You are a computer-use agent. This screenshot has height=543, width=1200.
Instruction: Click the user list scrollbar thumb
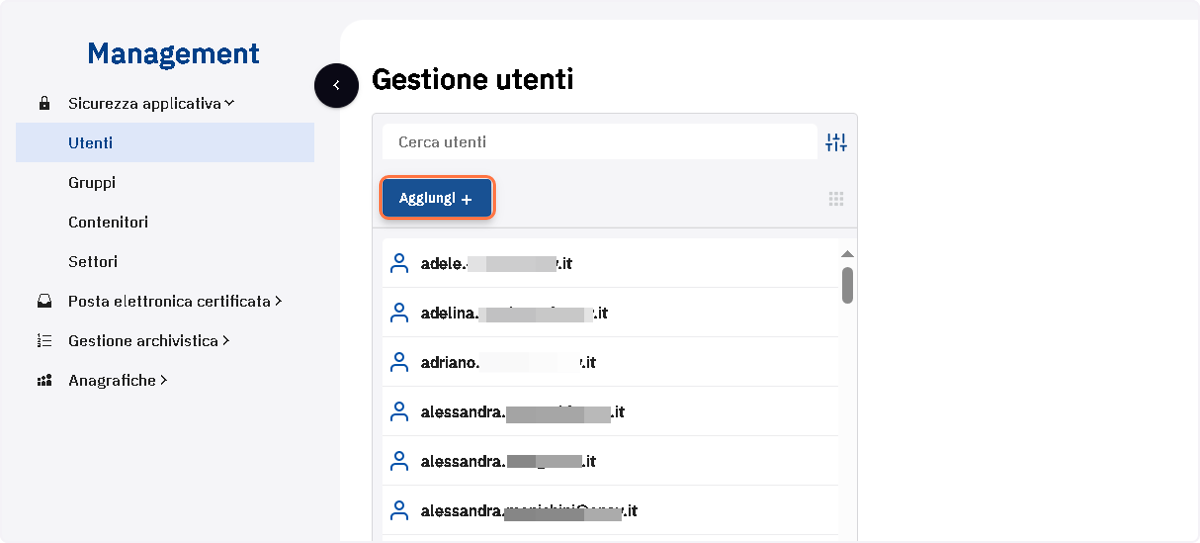[x=847, y=284]
